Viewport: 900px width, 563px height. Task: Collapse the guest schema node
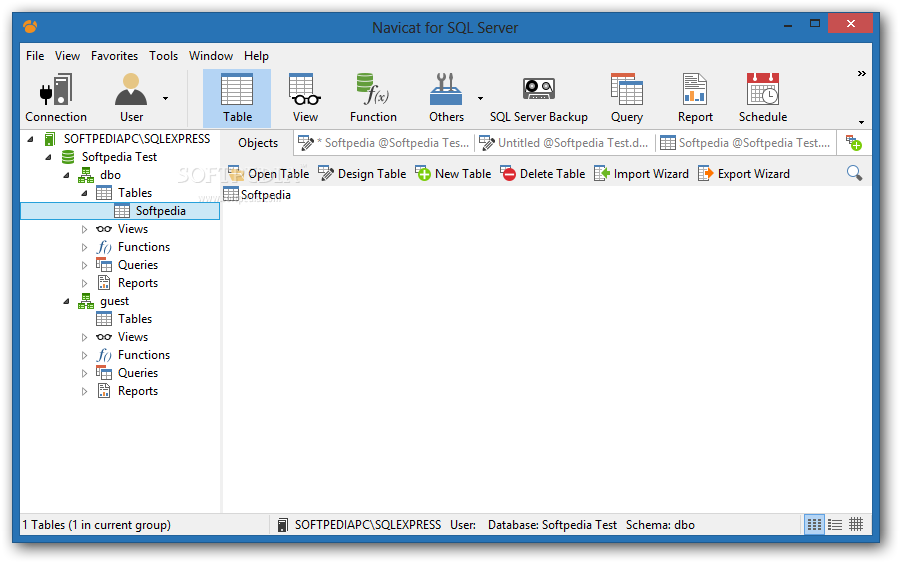point(66,301)
